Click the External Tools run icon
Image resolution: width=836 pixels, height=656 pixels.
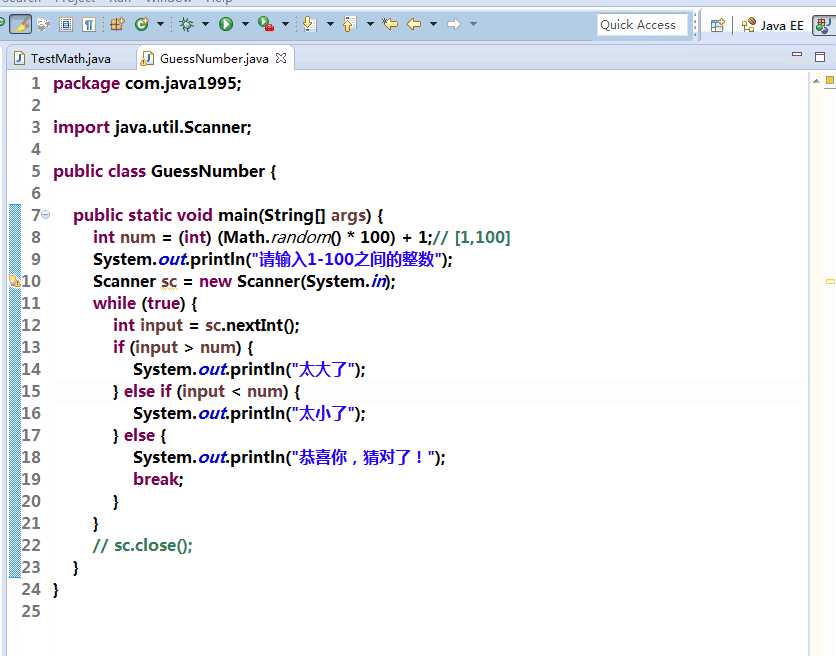266,24
